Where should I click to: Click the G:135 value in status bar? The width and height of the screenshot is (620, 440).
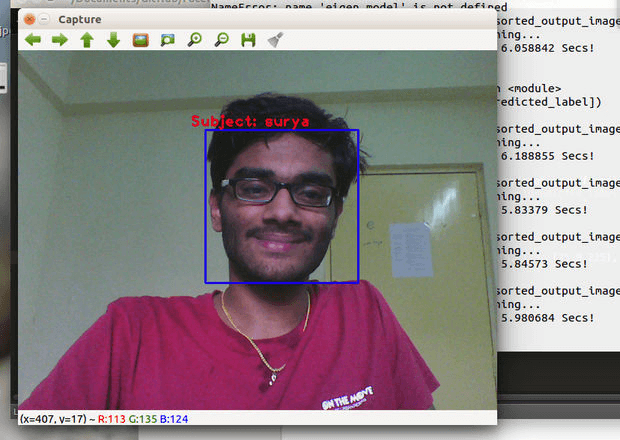(x=143, y=419)
